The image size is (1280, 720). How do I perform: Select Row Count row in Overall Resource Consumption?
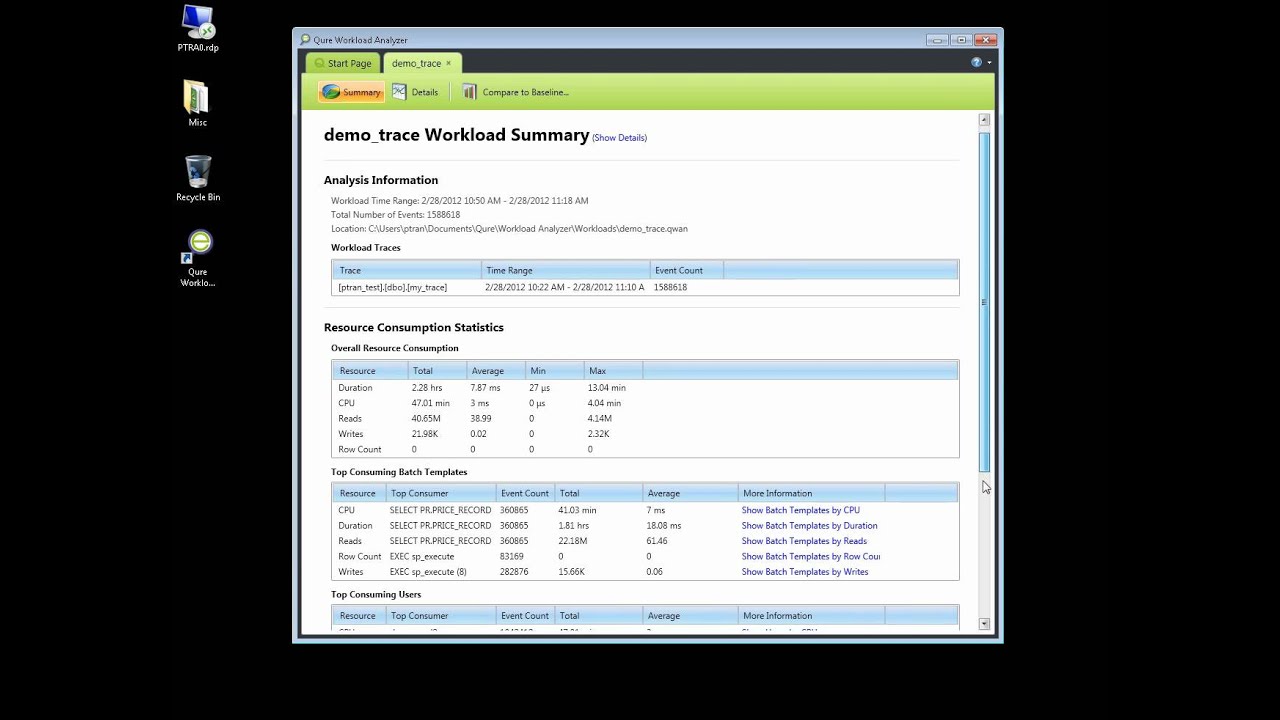pos(645,450)
